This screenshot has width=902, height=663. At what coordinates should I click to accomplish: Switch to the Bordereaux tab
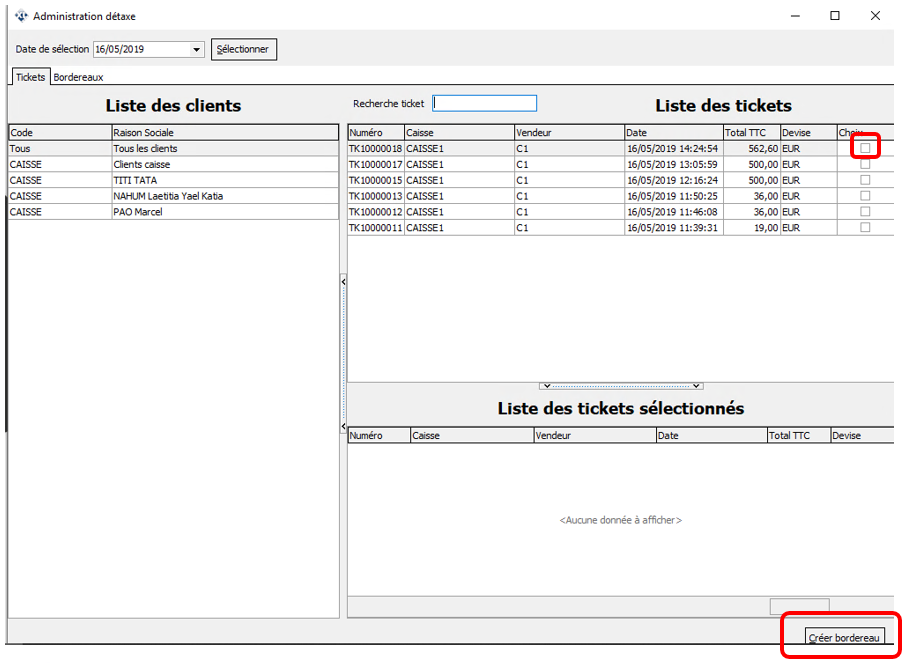click(79, 77)
